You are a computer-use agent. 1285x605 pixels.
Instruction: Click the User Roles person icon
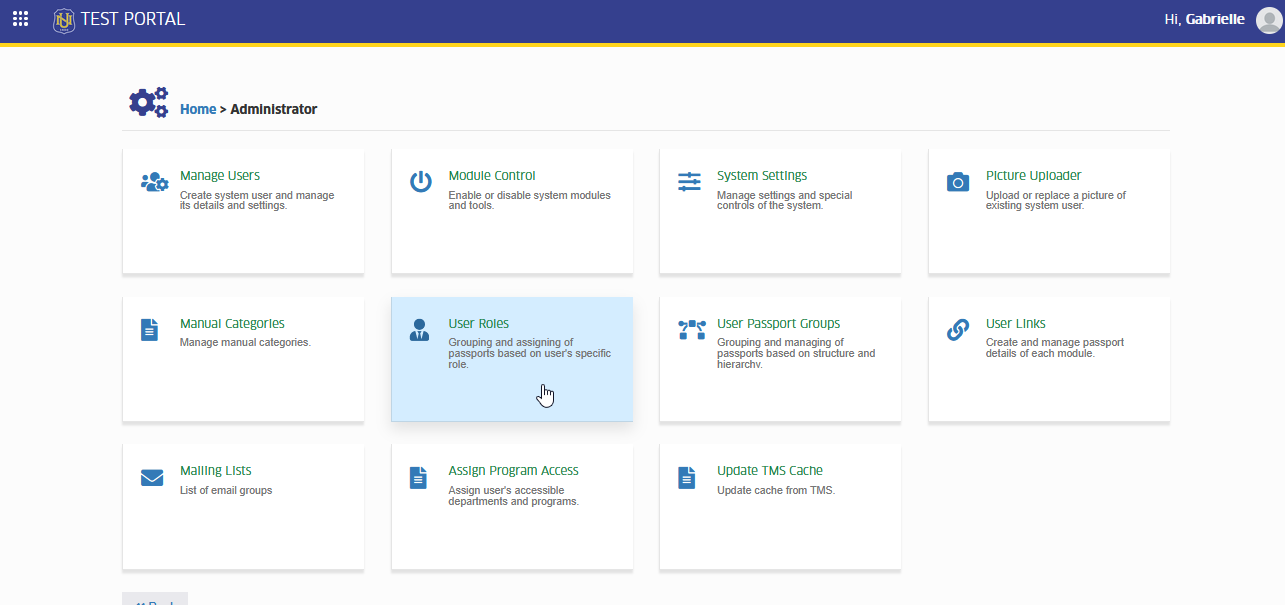[420, 330]
